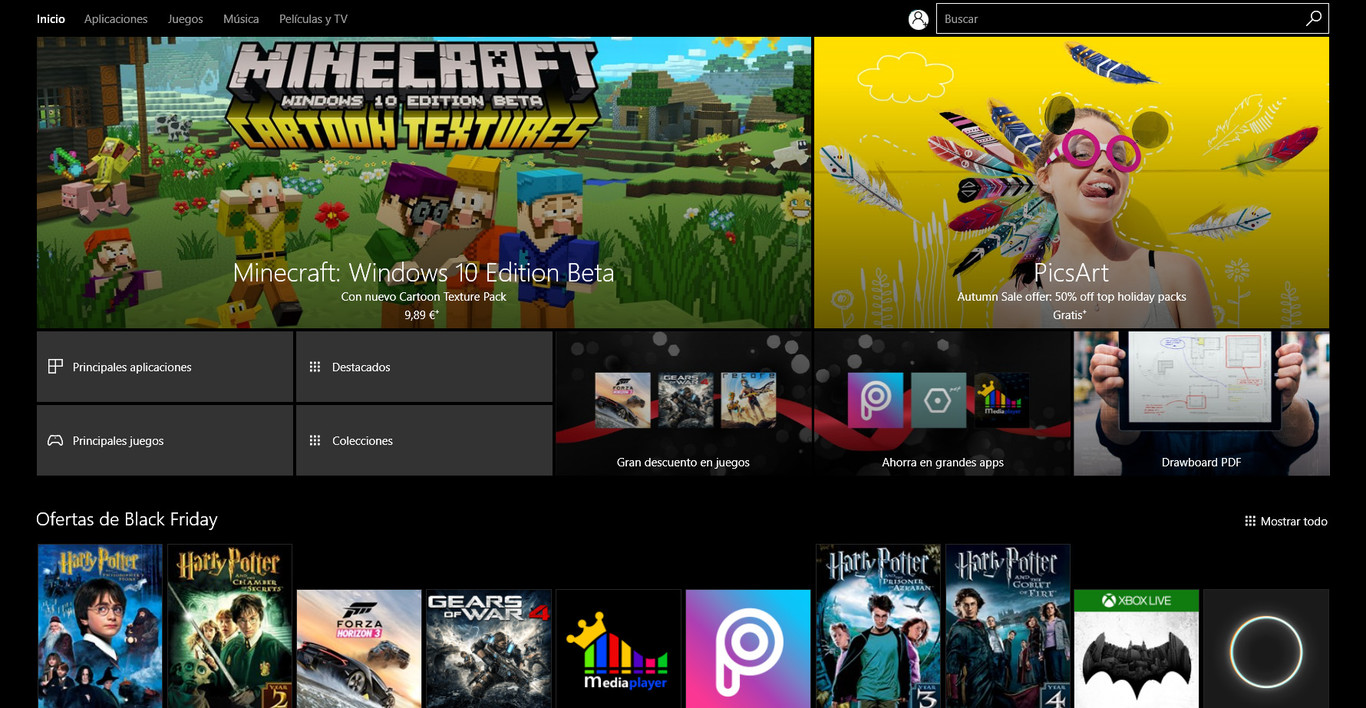Open the Películas y TV section

[313, 18]
